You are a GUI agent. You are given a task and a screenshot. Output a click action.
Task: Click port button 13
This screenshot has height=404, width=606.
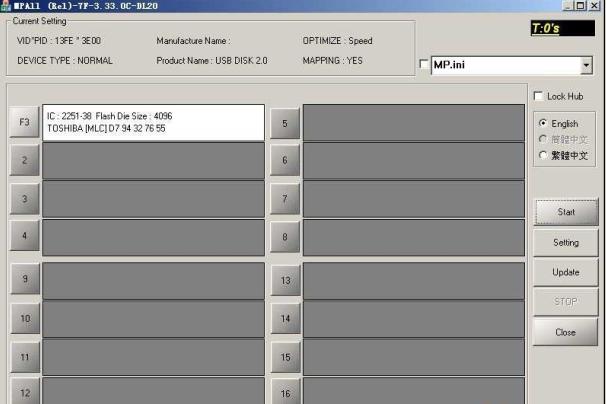(x=286, y=280)
